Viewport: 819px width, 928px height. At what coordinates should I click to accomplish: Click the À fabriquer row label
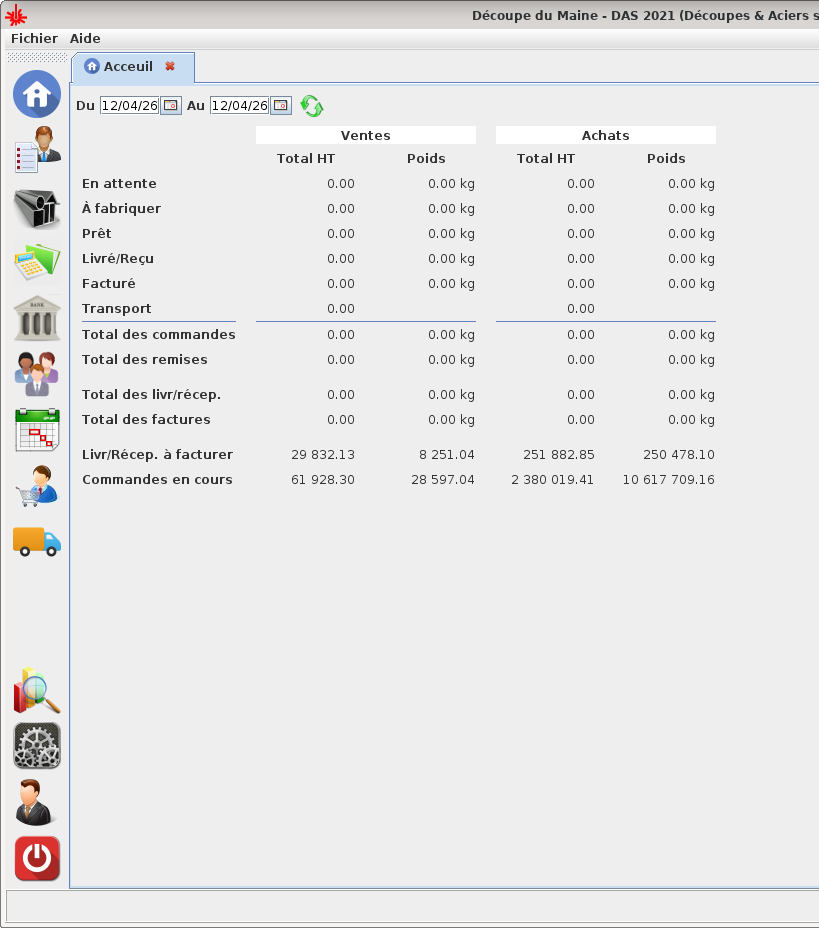point(121,208)
